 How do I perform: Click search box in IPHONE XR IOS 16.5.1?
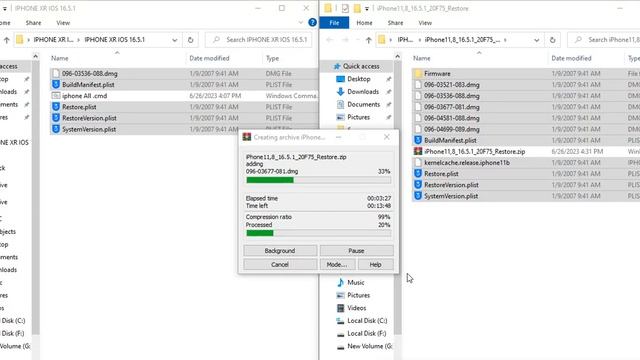click(x=259, y=40)
